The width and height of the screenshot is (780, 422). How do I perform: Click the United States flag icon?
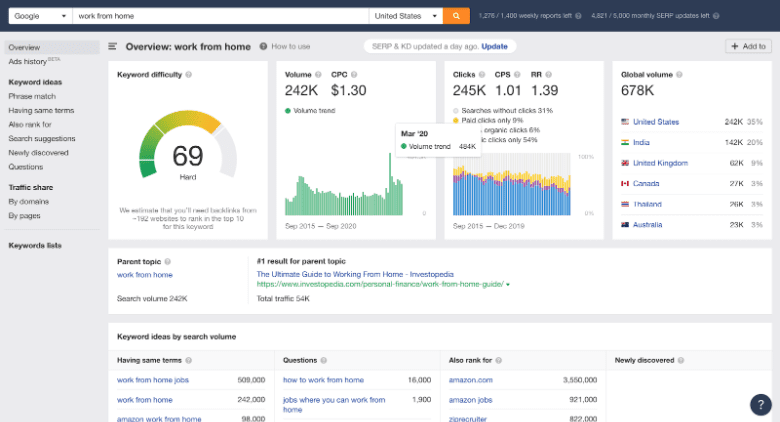click(625, 121)
